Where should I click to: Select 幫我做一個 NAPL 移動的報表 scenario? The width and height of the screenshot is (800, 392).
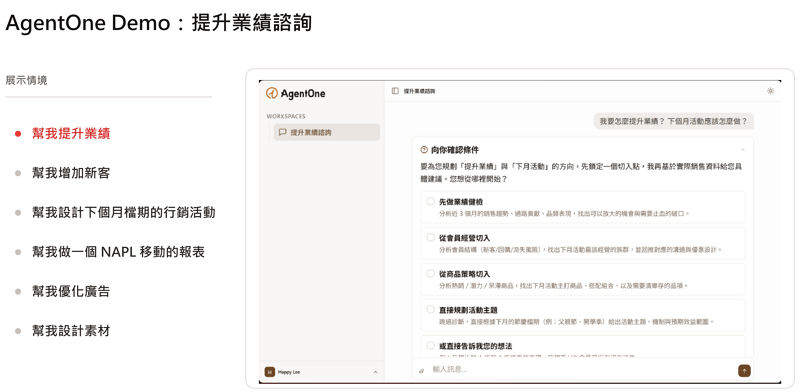[x=118, y=252]
